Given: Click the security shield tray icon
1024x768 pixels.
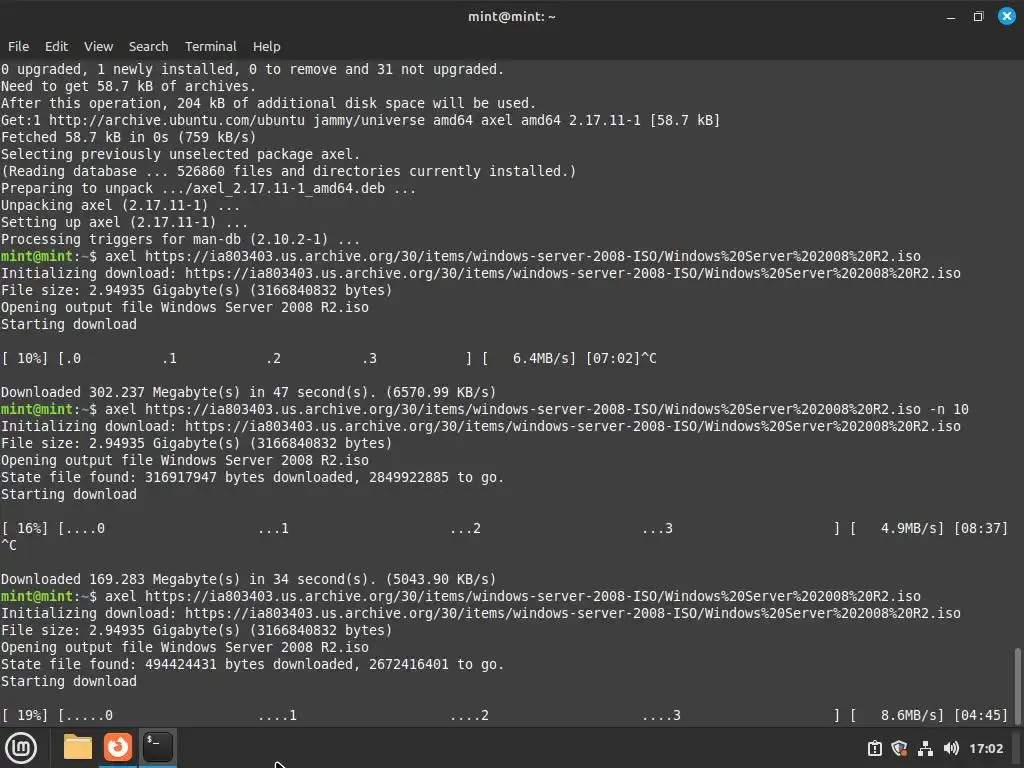Looking at the screenshot, I should click(899, 748).
